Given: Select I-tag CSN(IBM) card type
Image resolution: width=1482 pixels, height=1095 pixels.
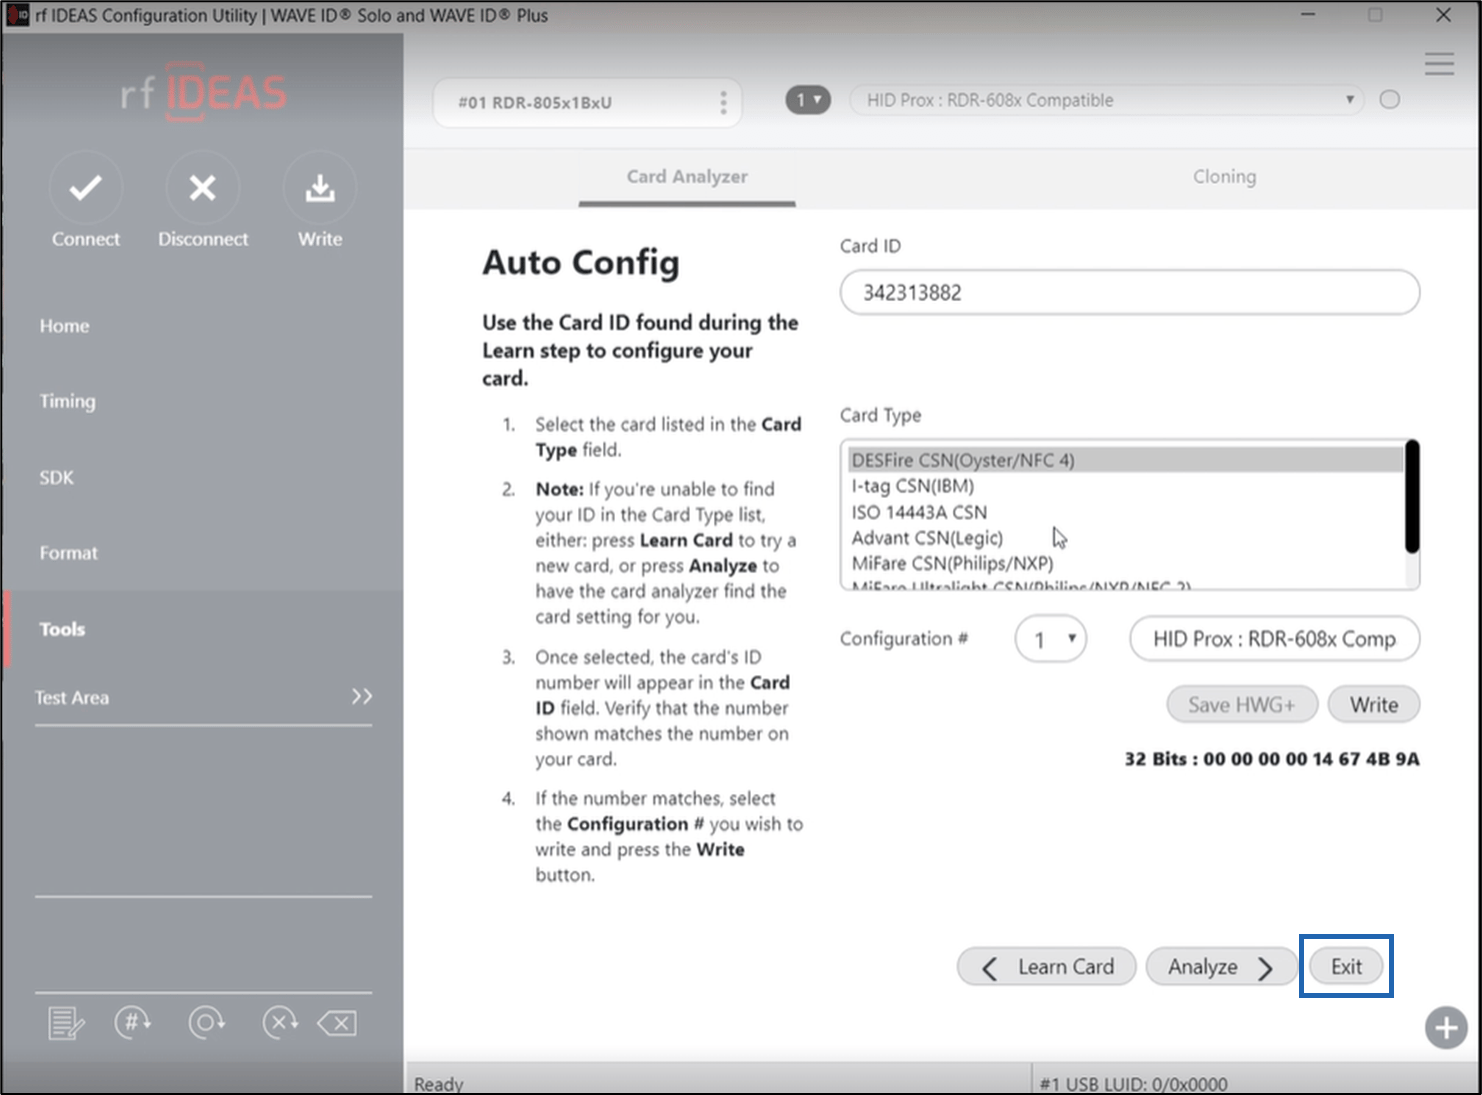Looking at the screenshot, I should [x=1125, y=486].
